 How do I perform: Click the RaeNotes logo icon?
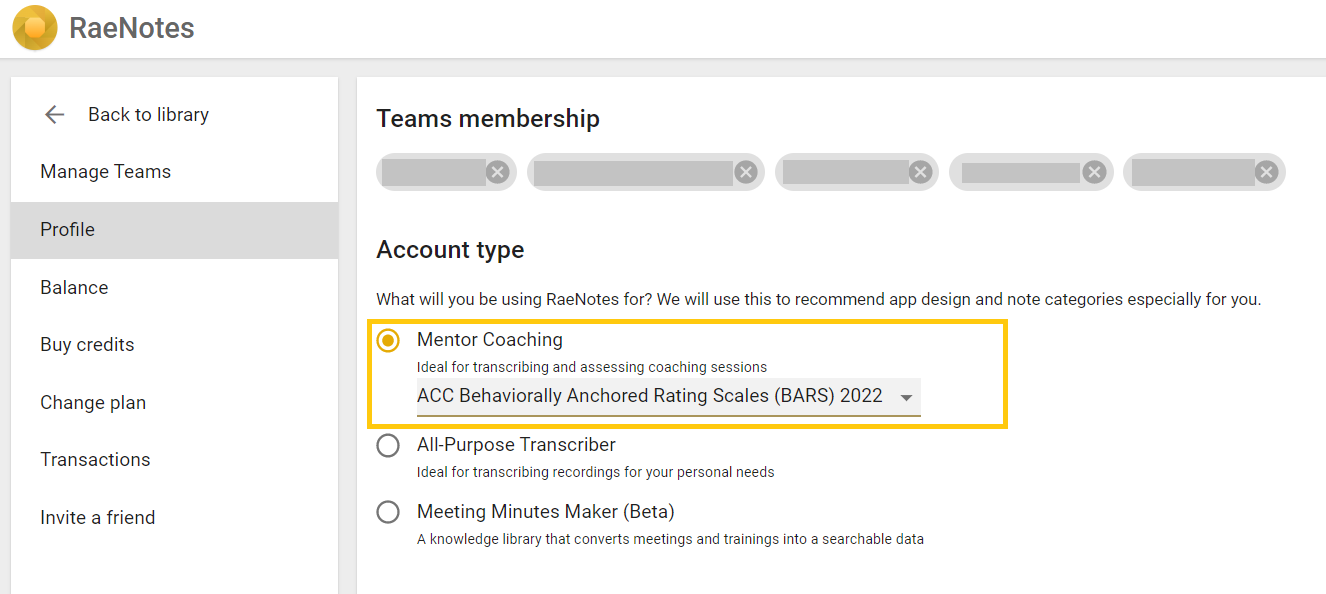[35, 28]
